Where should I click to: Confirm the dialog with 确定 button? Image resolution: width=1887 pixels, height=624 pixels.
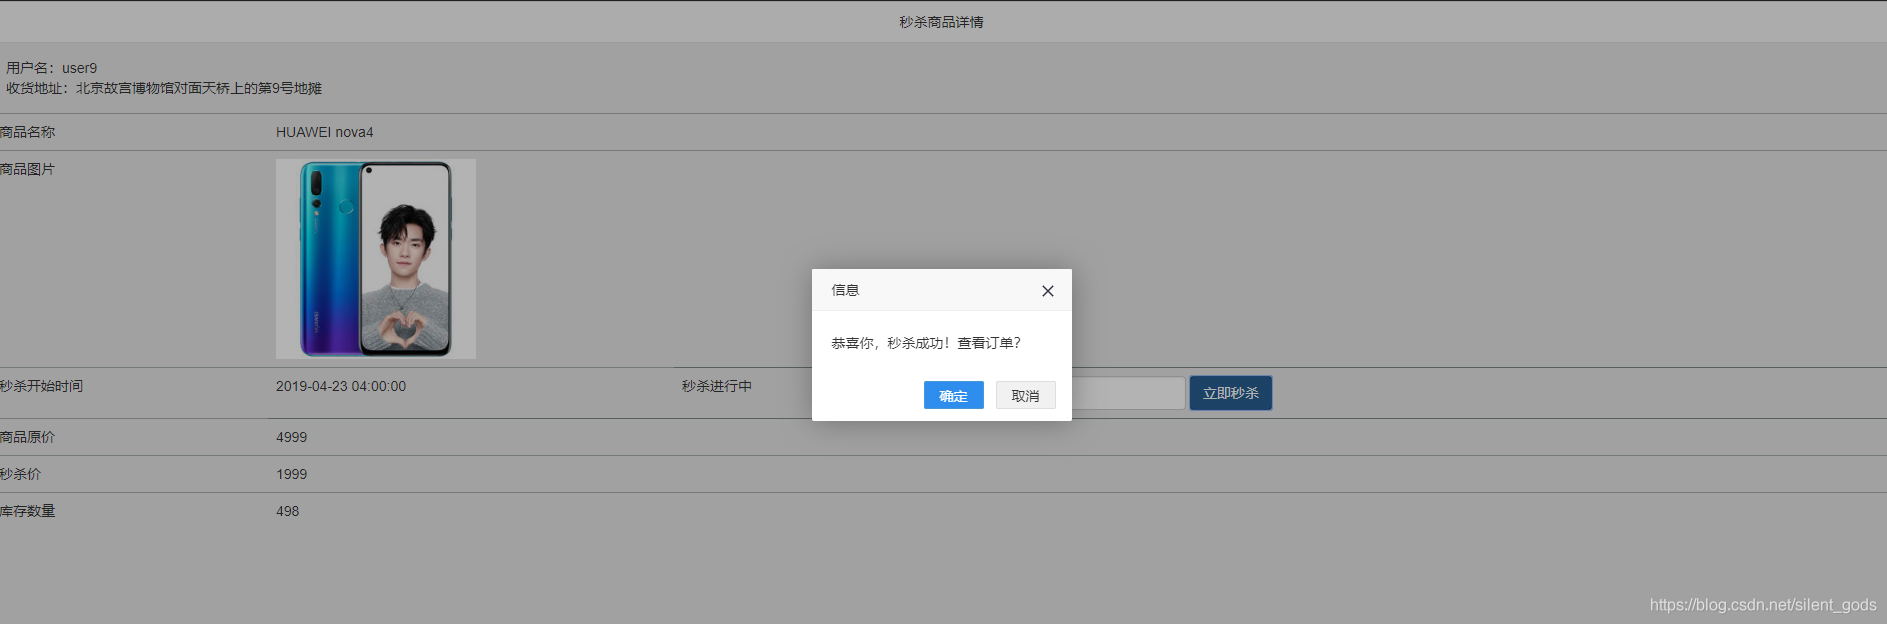click(x=953, y=395)
